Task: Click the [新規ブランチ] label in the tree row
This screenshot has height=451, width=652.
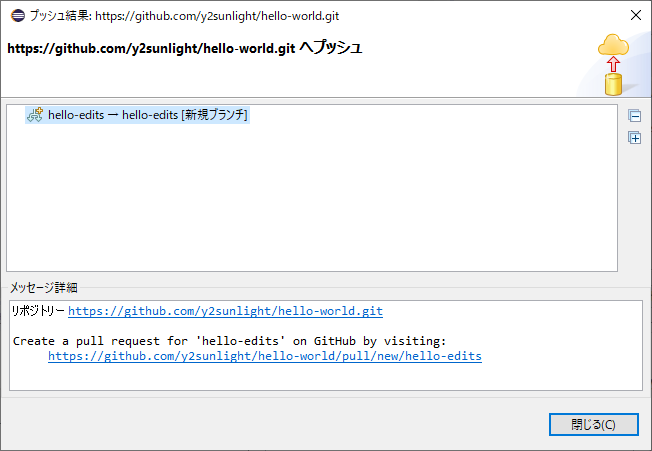Action: [x=214, y=115]
